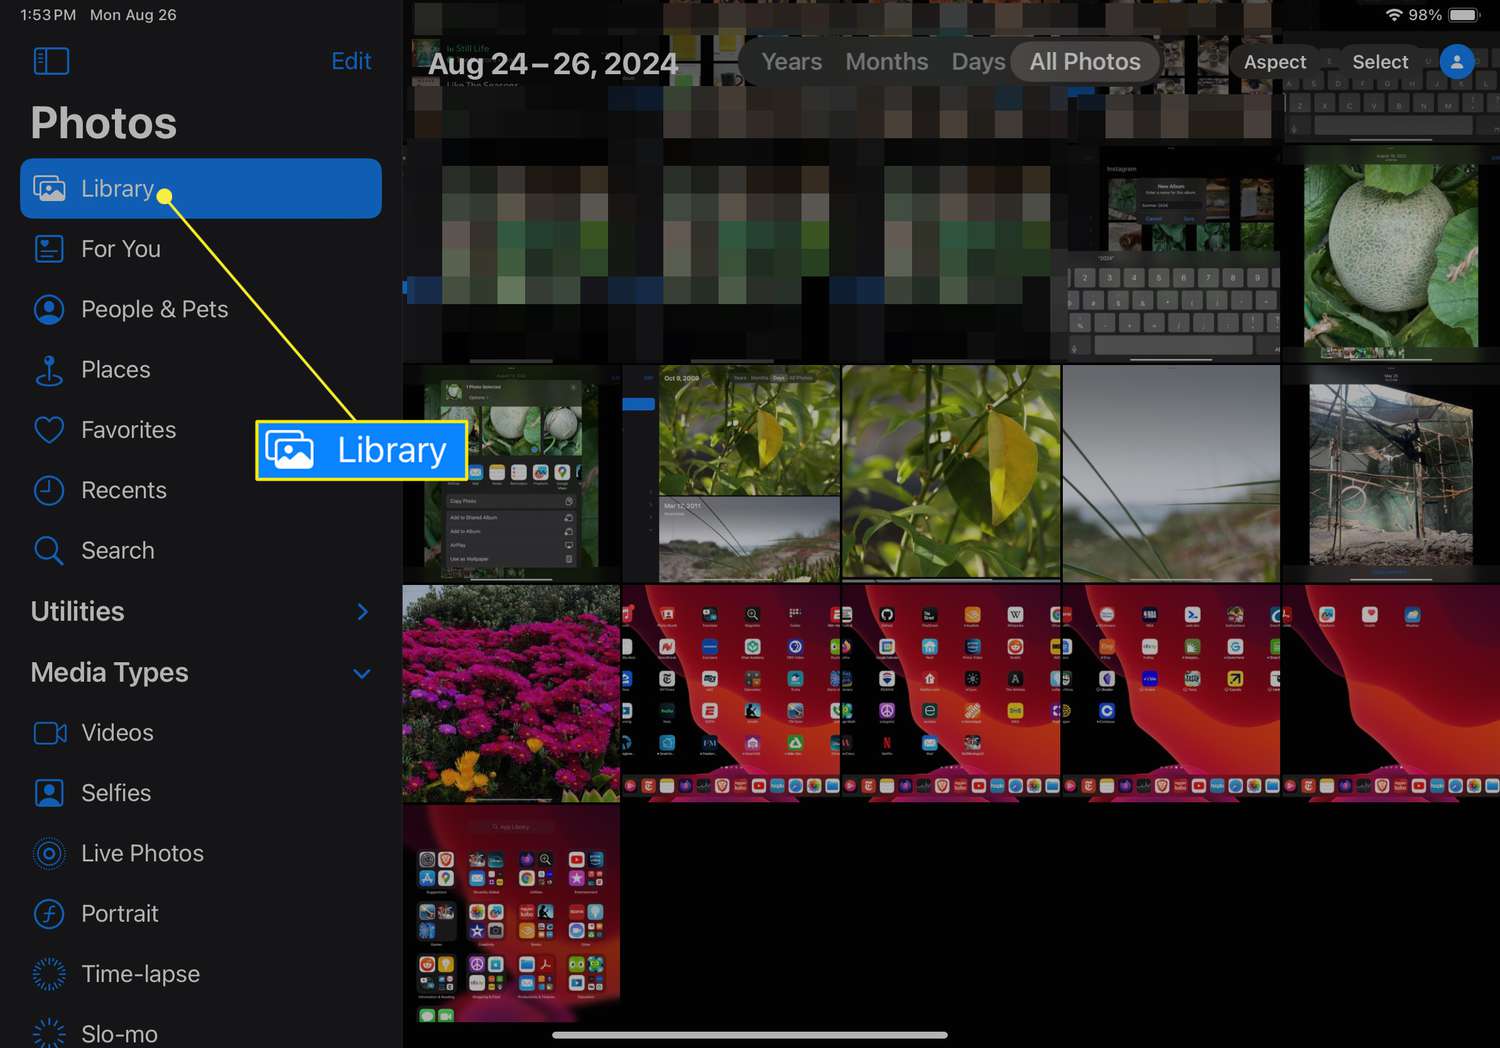Screen dimensions: 1500x1048
Task: Switch to the Days view tab
Action: [x=977, y=62]
